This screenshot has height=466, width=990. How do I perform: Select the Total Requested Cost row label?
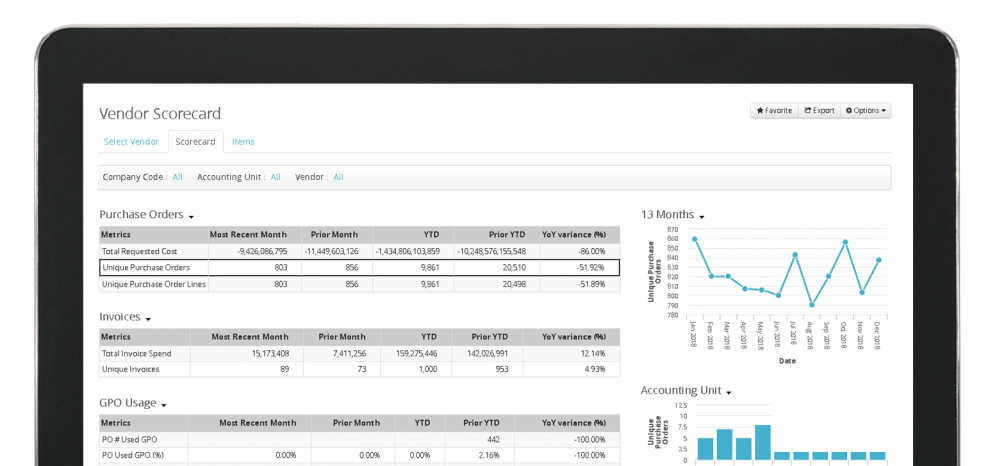pyautogui.click(x=140, y=251)
